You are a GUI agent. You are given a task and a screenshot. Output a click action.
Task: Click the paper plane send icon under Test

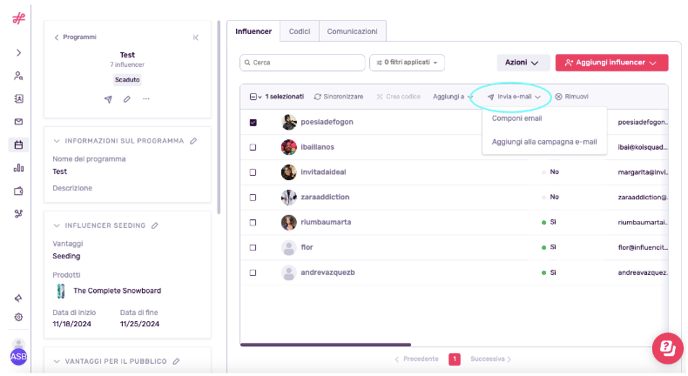(x=108, y=99)
